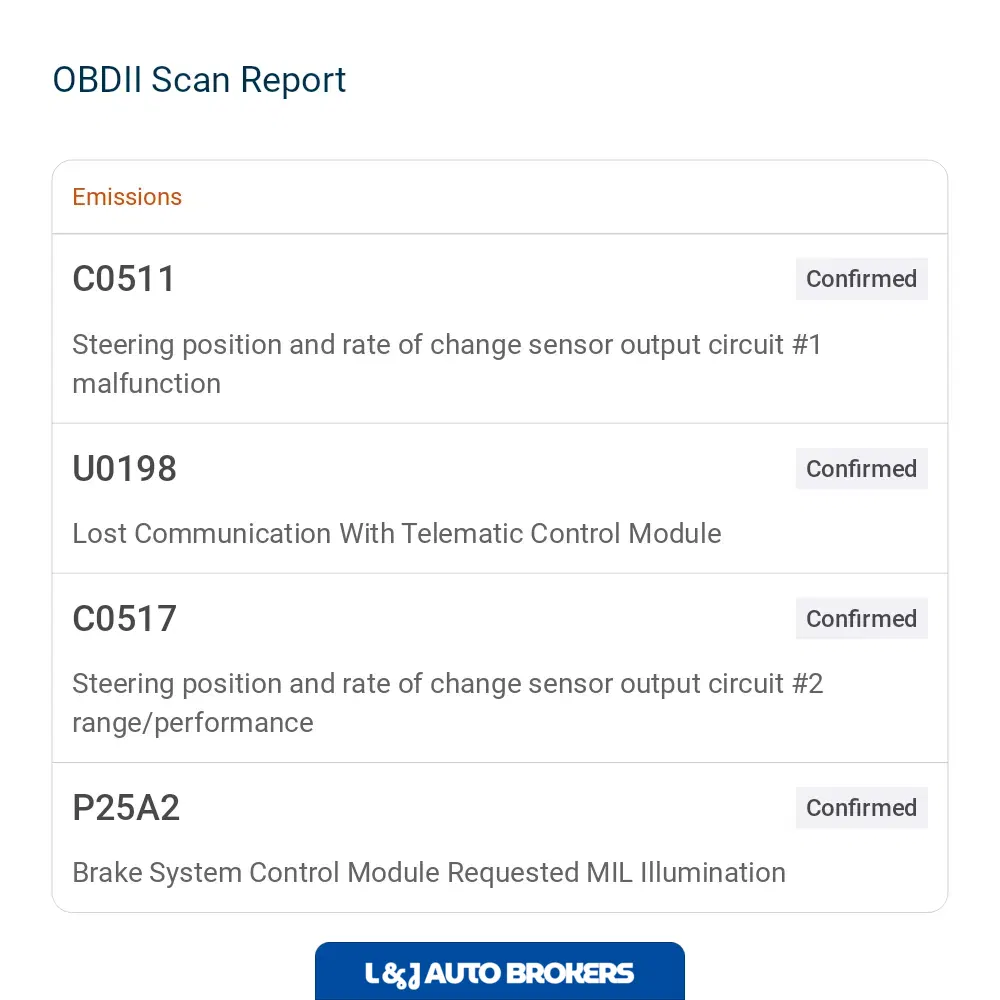Click the range/performance text under C0517
This screenshot has height=1000, width=1000.
point(193,723)
